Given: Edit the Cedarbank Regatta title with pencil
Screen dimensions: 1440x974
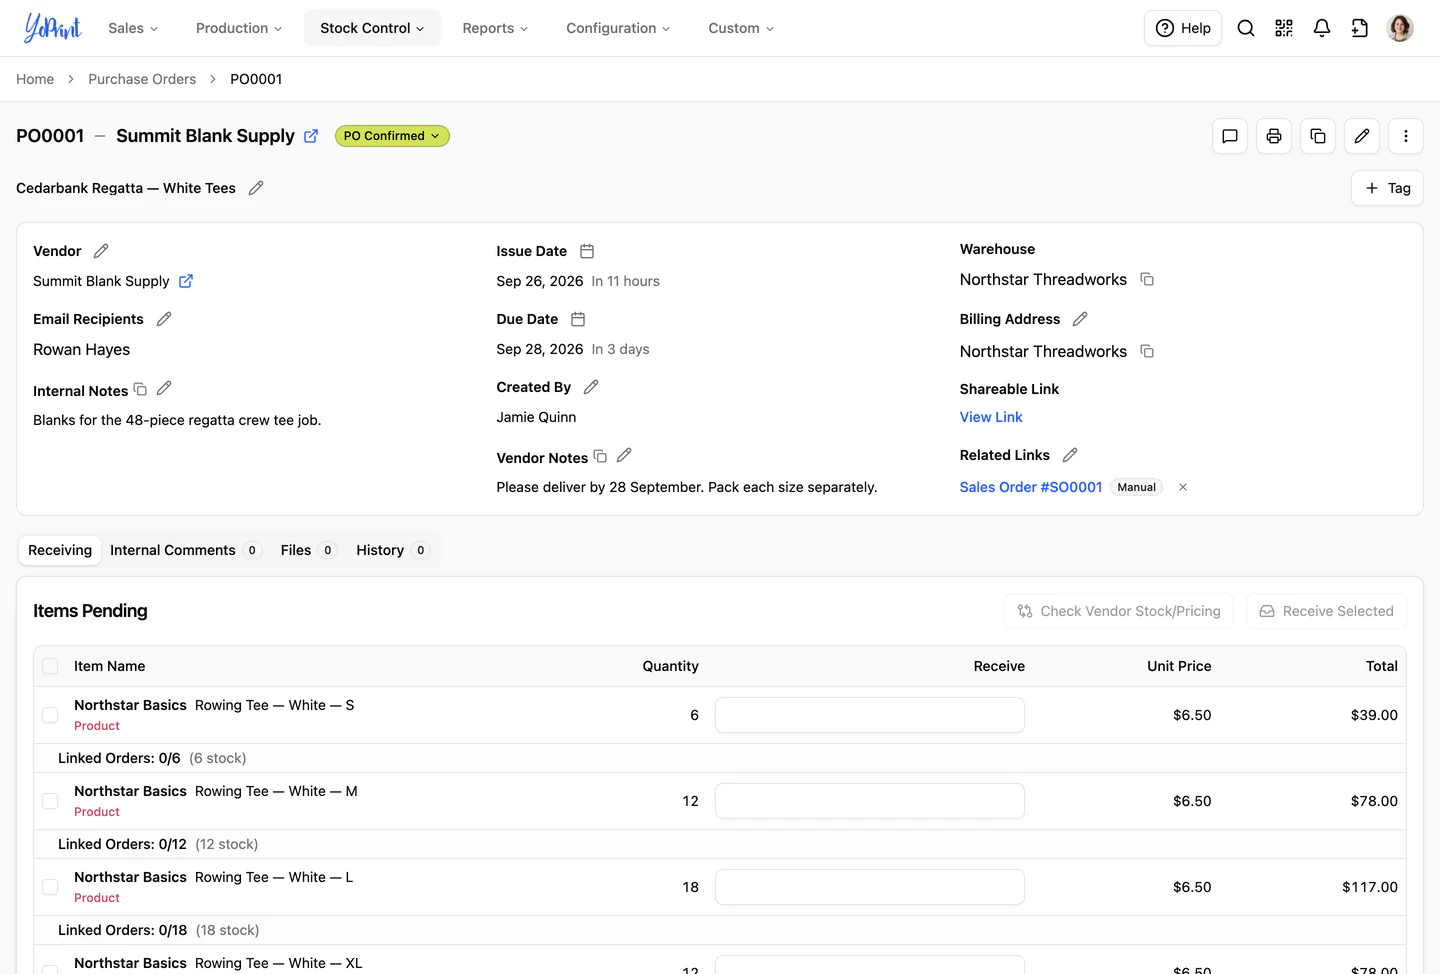Looking at the screenshot, I should coord(256,188).
